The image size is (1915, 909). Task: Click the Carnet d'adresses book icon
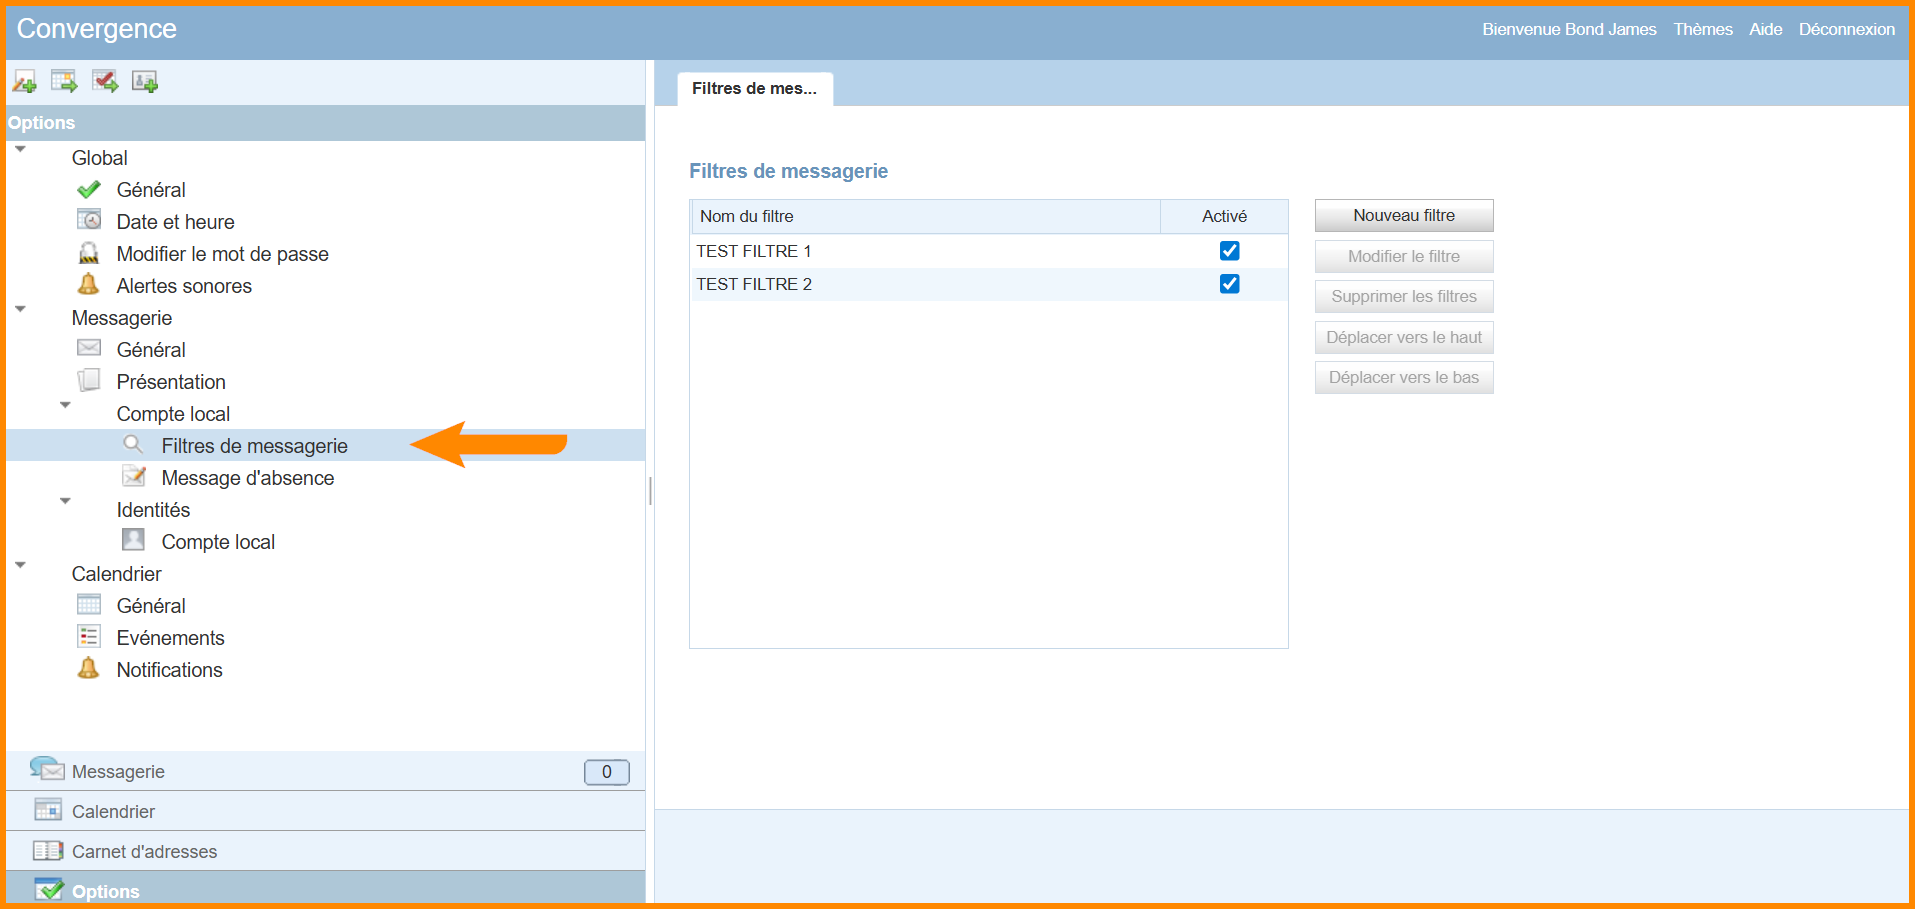pyautogui.click(x=47, y=851)
